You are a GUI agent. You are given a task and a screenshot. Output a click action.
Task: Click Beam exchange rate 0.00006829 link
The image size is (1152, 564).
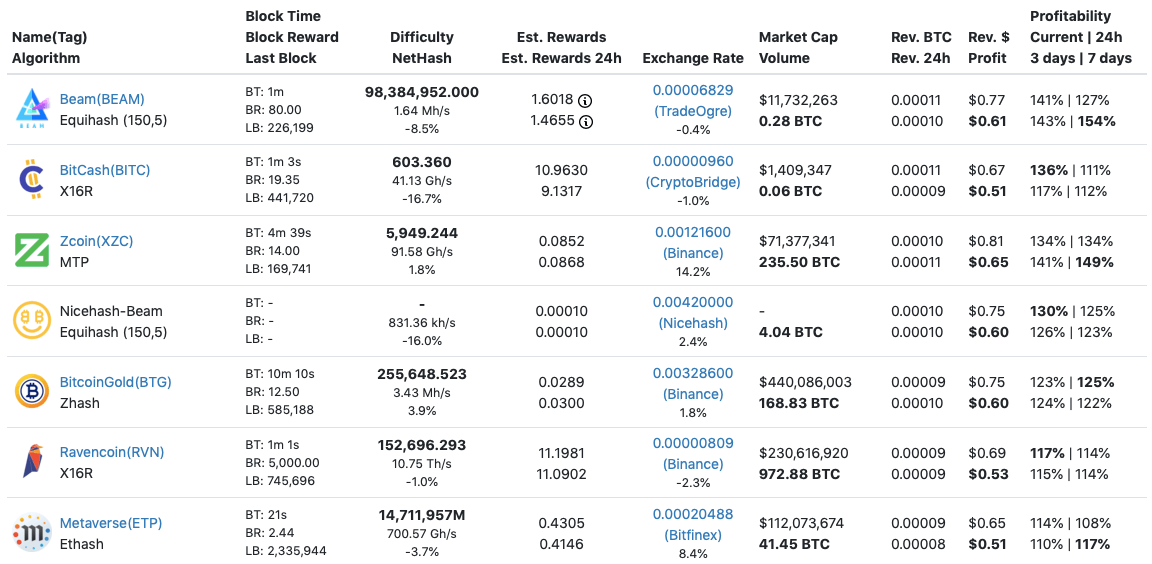[x=693, y=90]
